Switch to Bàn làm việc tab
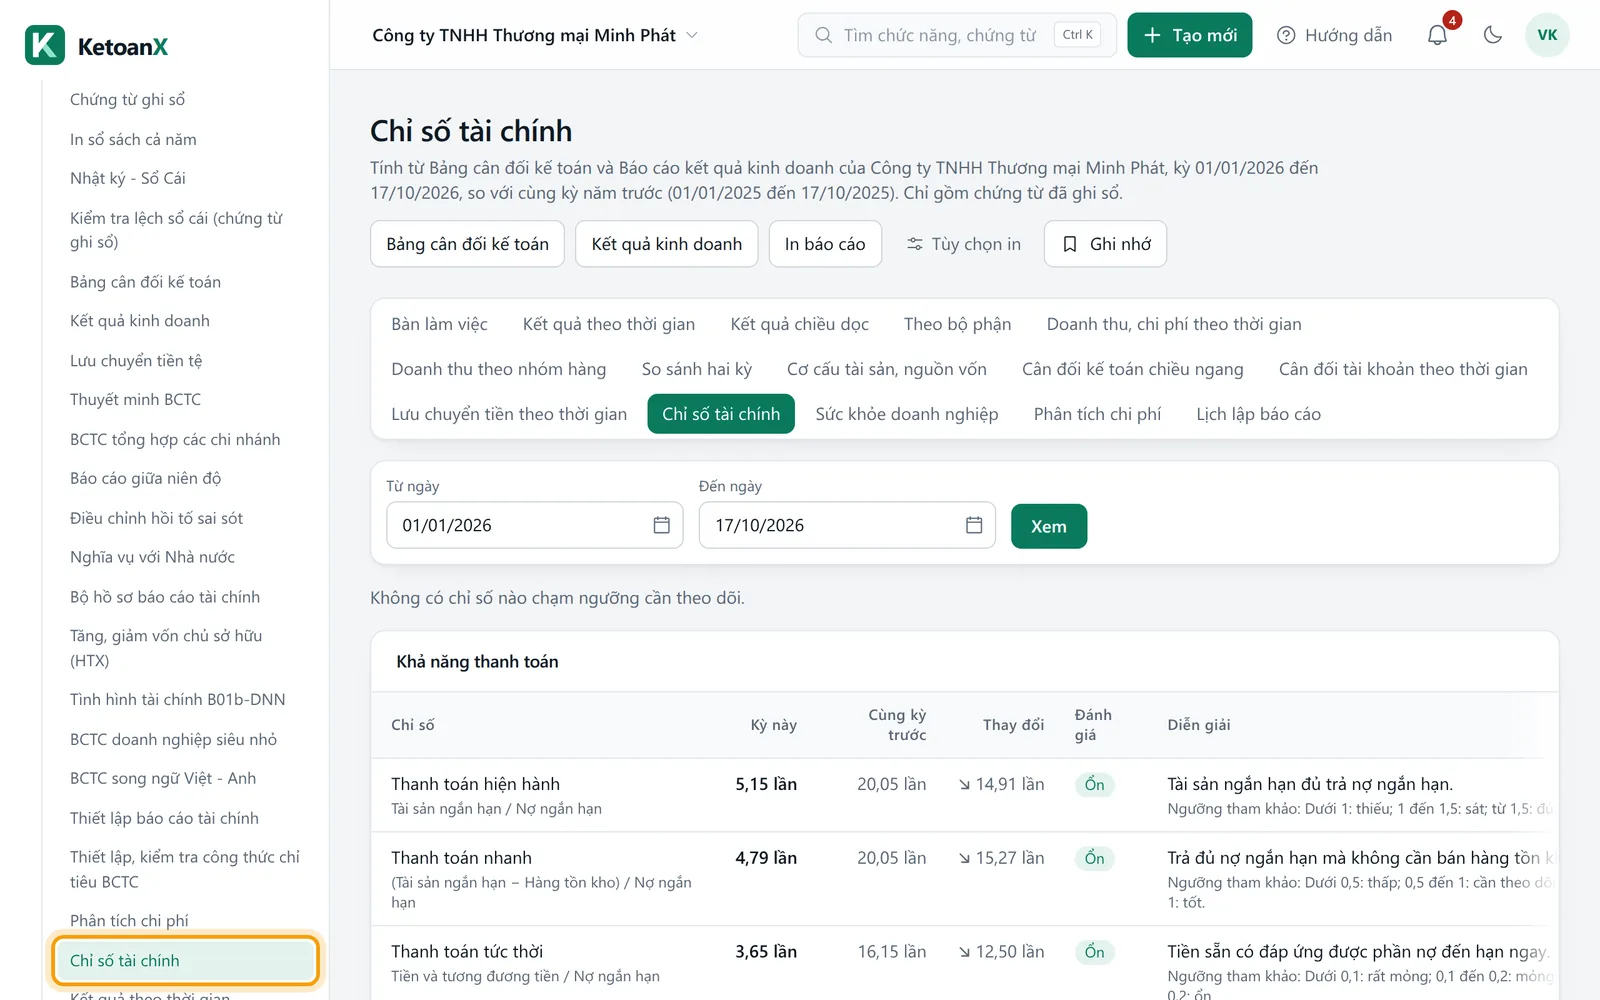Viewport: 1600px width, 1000px height. (439, 324)
